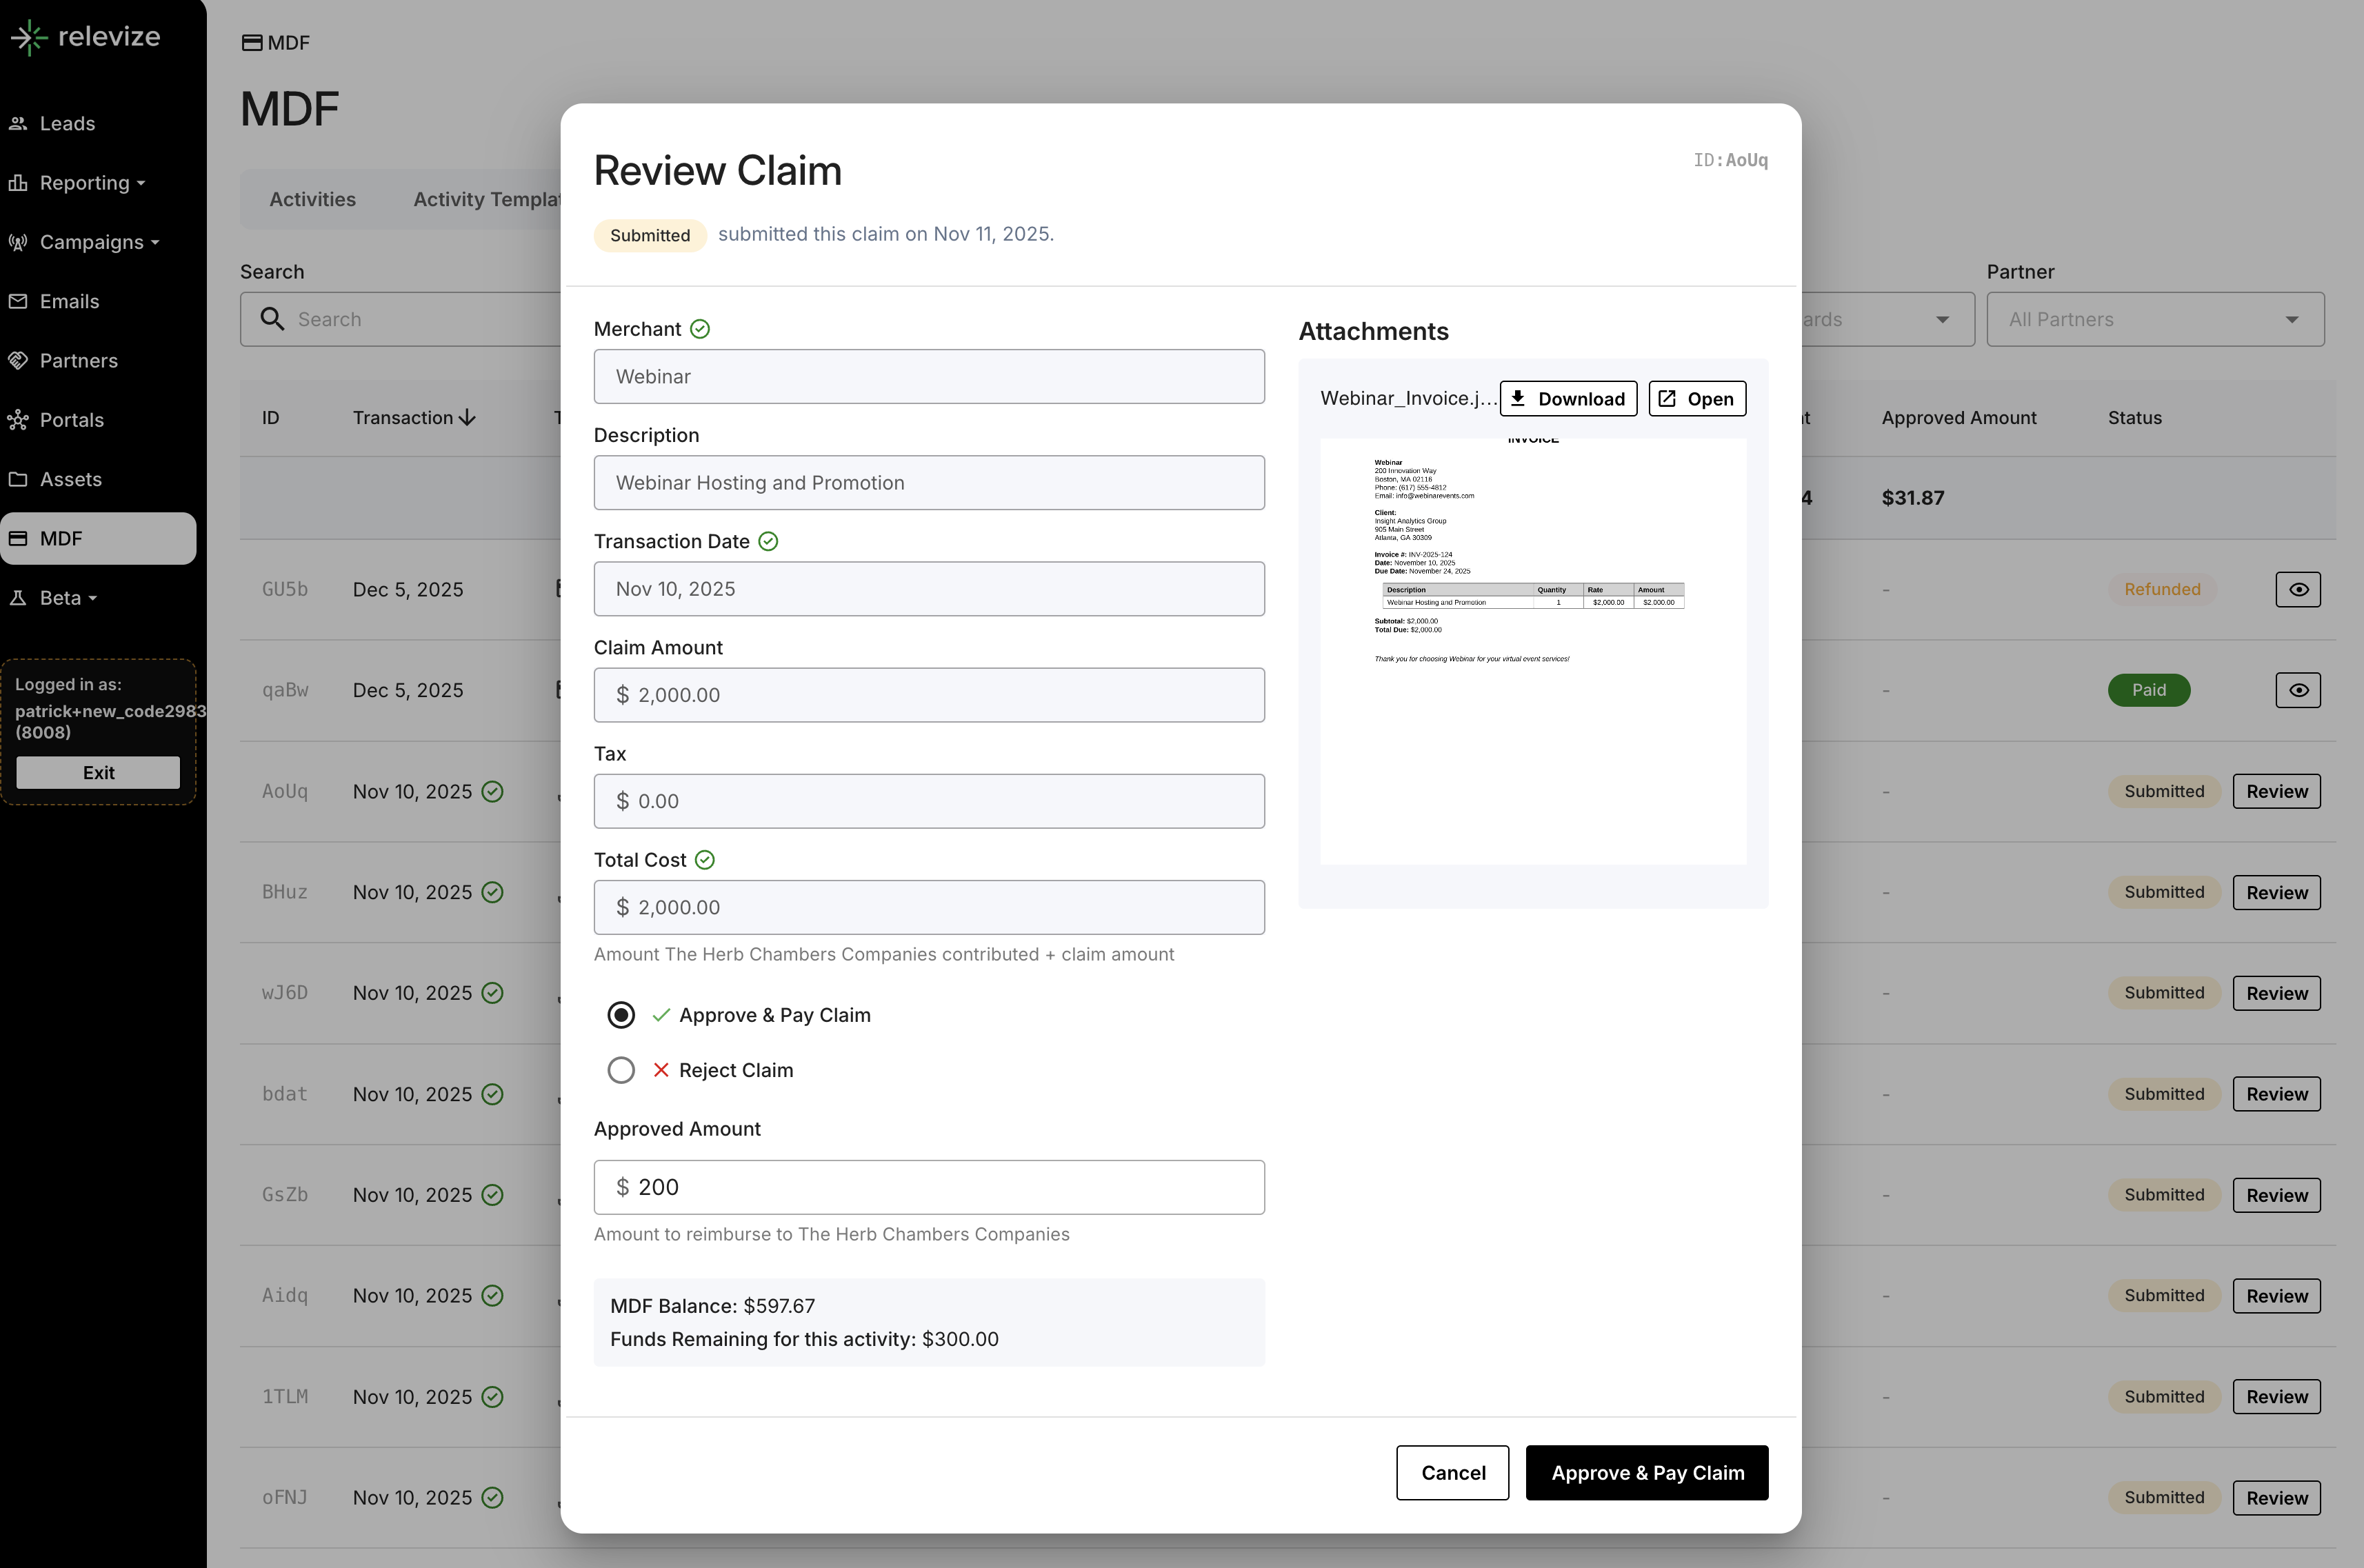Image resolution: width=2364 pixels, height=1568 pixels.
Task: Open the attachment in new window
Action: 1696,399
